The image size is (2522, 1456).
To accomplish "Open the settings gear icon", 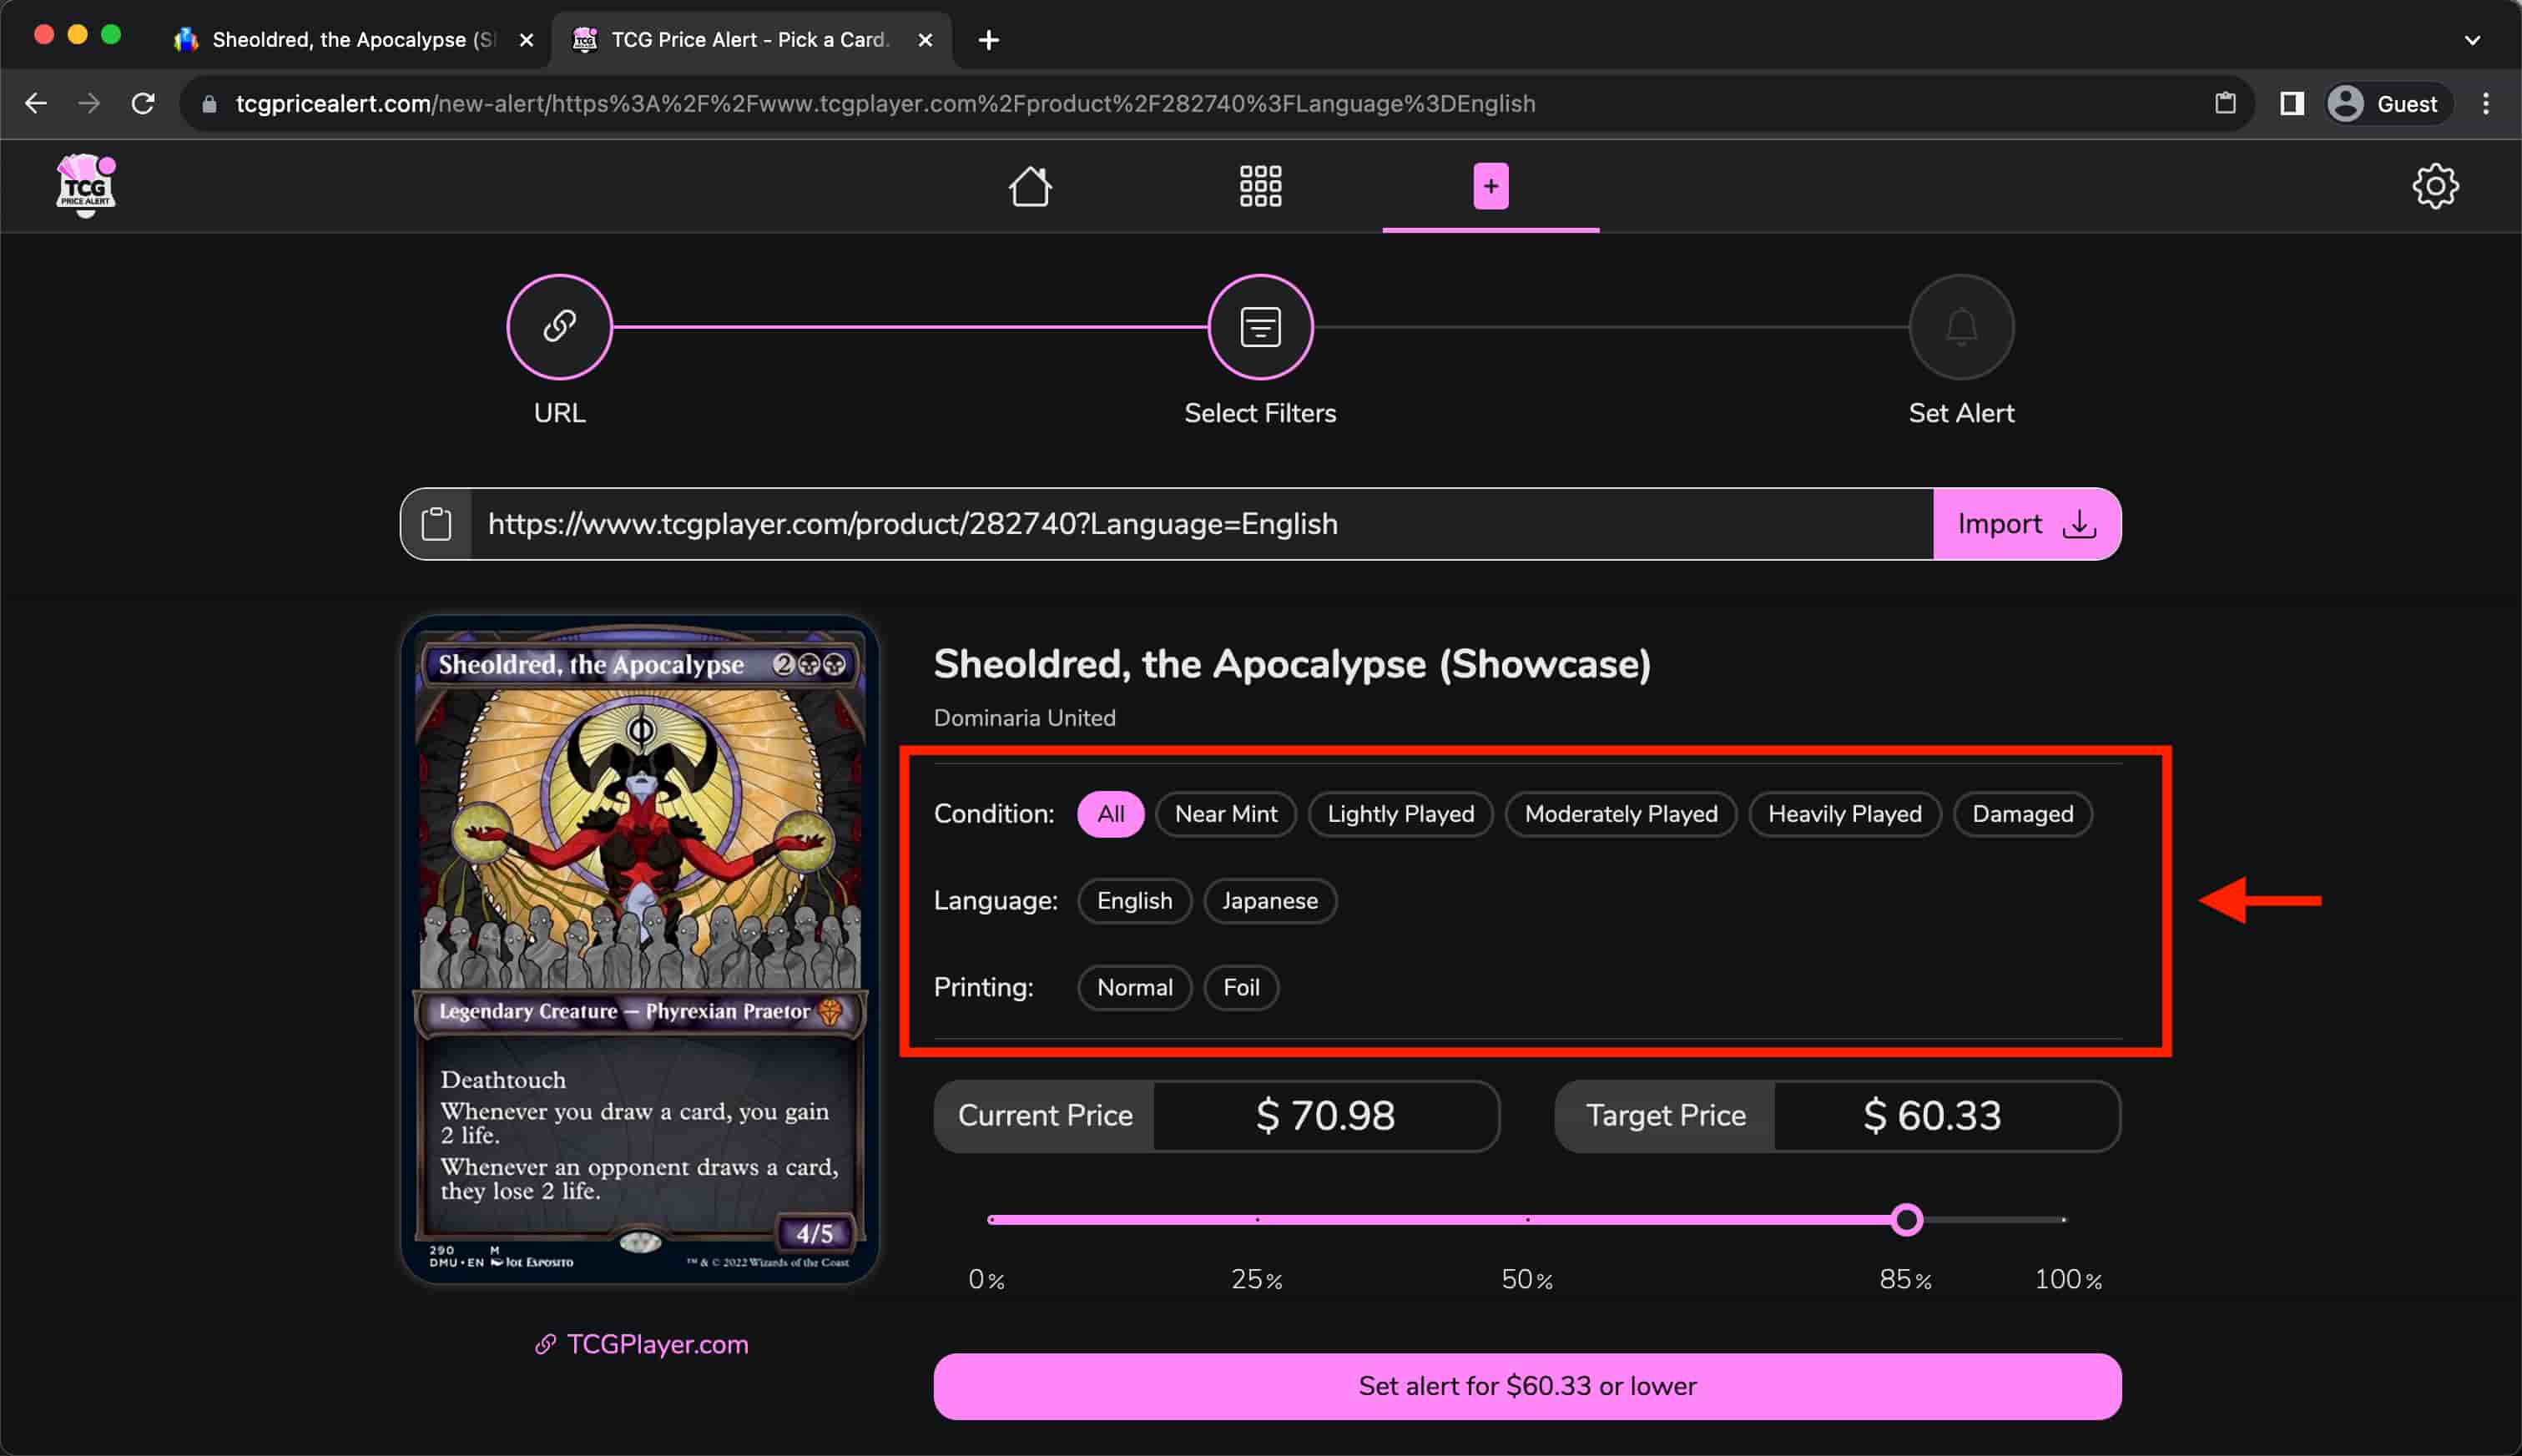I will pyautogui.click(x=2434, y=186).
